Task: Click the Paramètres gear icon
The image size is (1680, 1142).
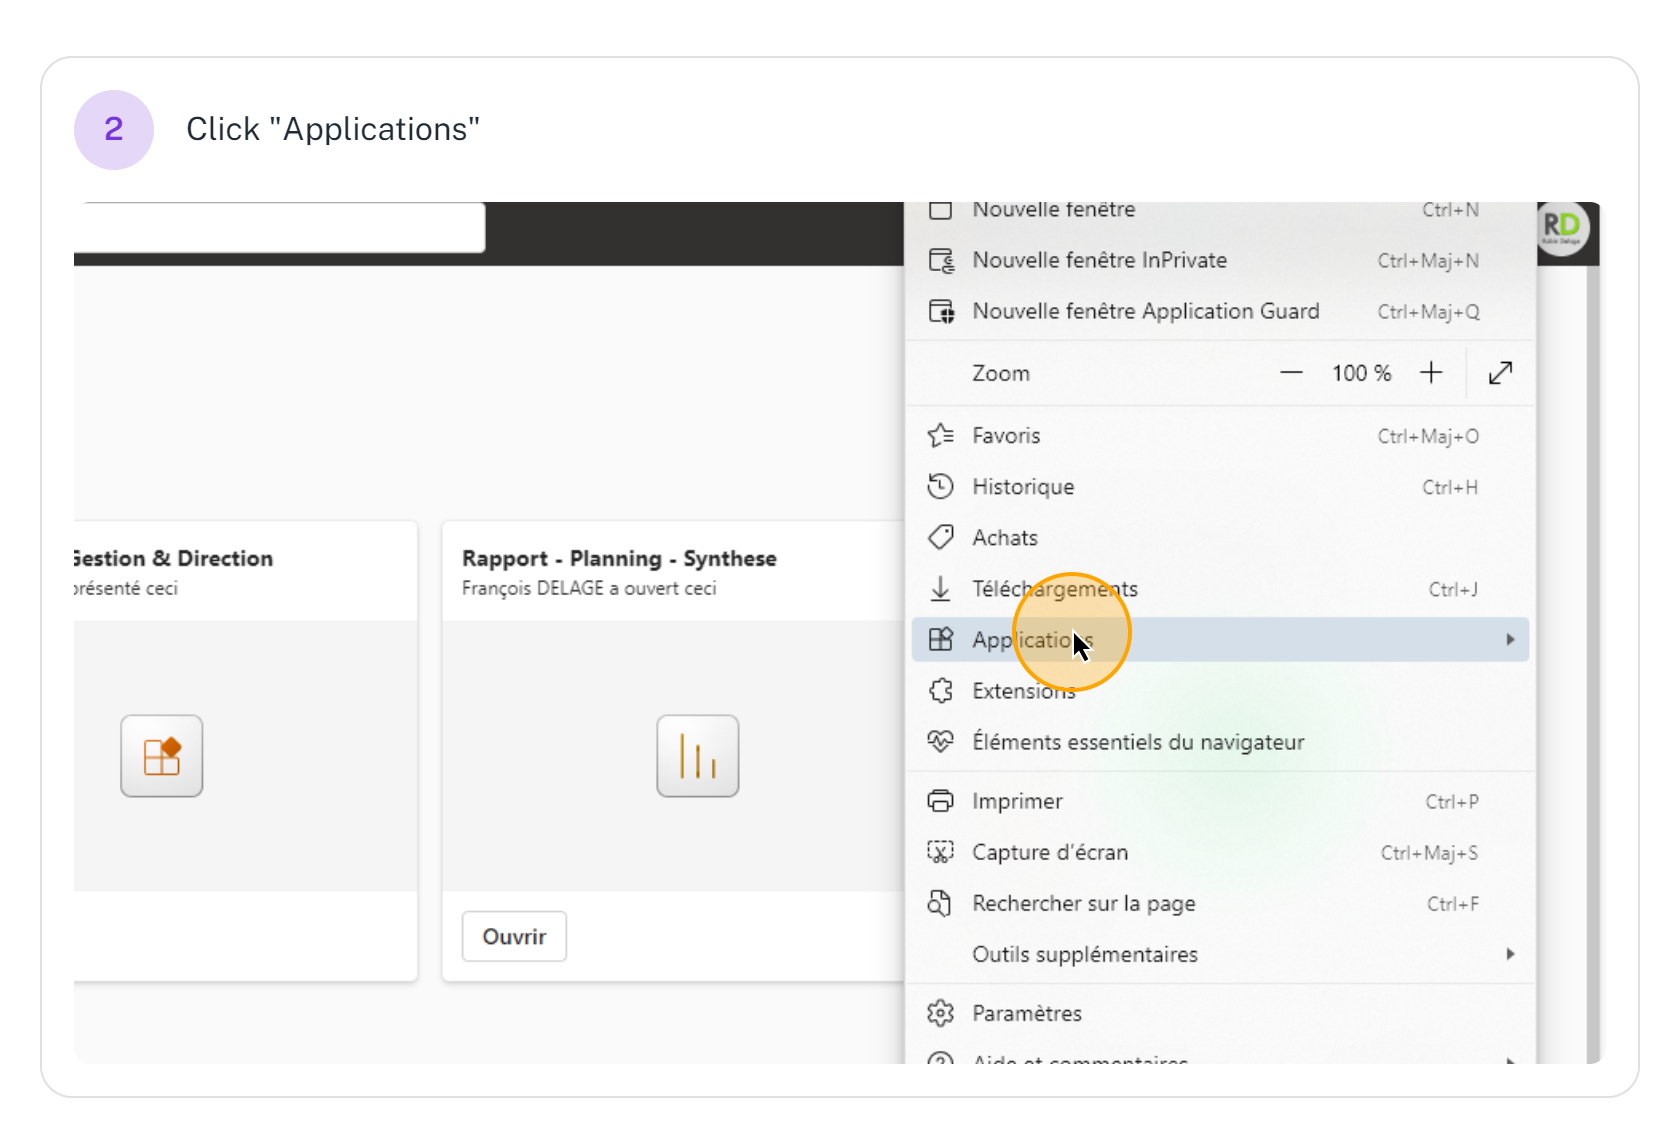Action: [x=940, y=1013]
